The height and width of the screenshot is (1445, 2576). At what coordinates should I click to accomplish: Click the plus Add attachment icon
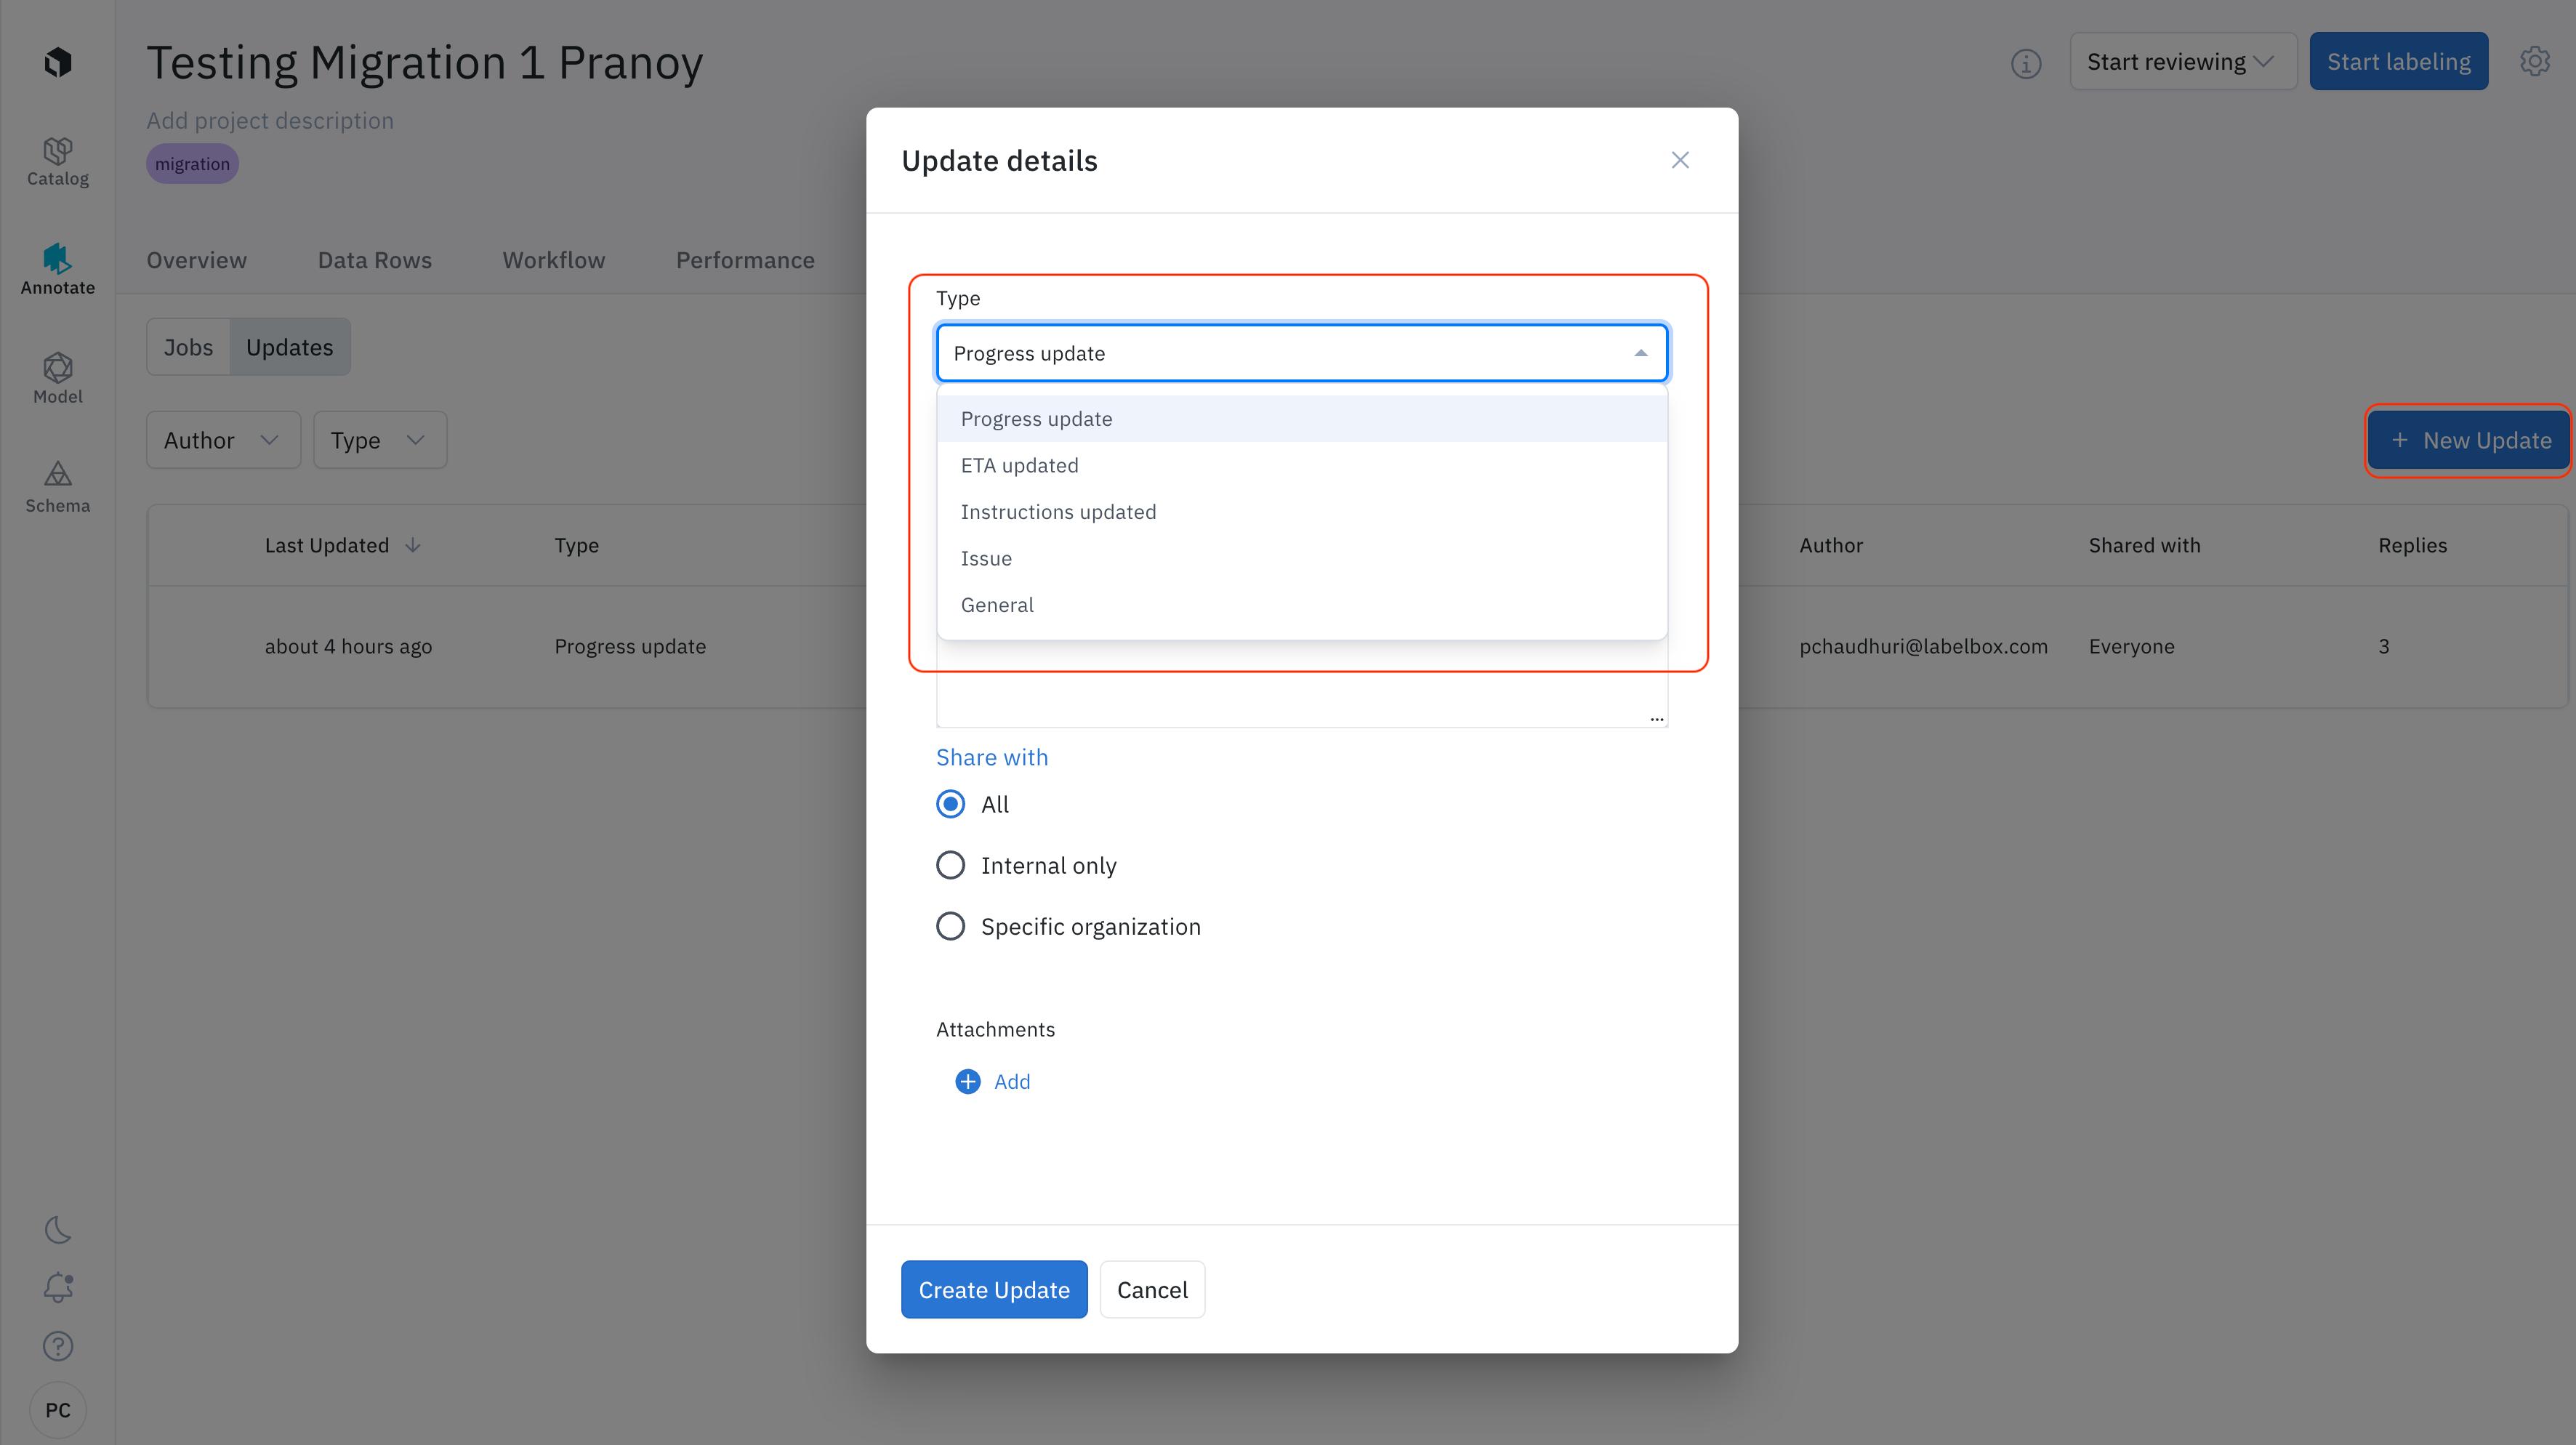click(967, 1081)
